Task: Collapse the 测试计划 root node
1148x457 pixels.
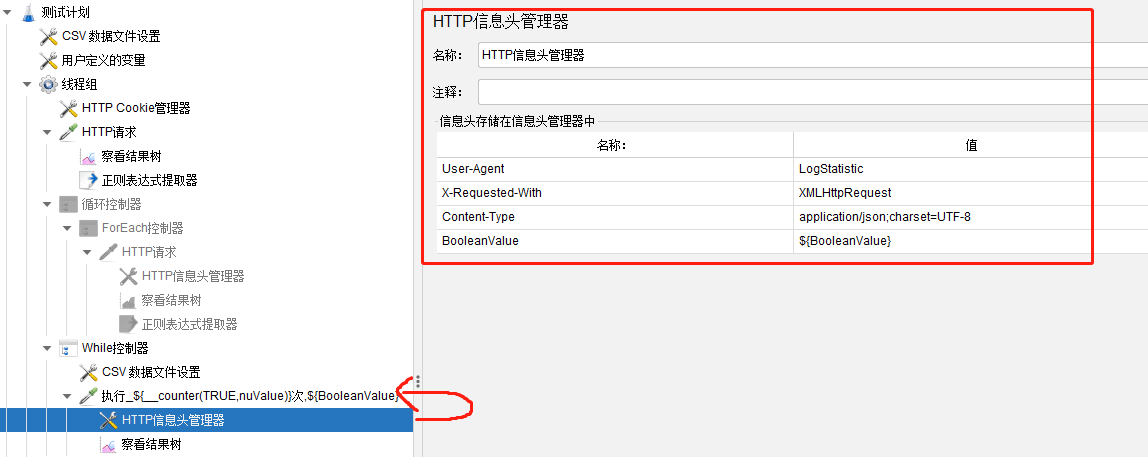Action: point(7,12)
